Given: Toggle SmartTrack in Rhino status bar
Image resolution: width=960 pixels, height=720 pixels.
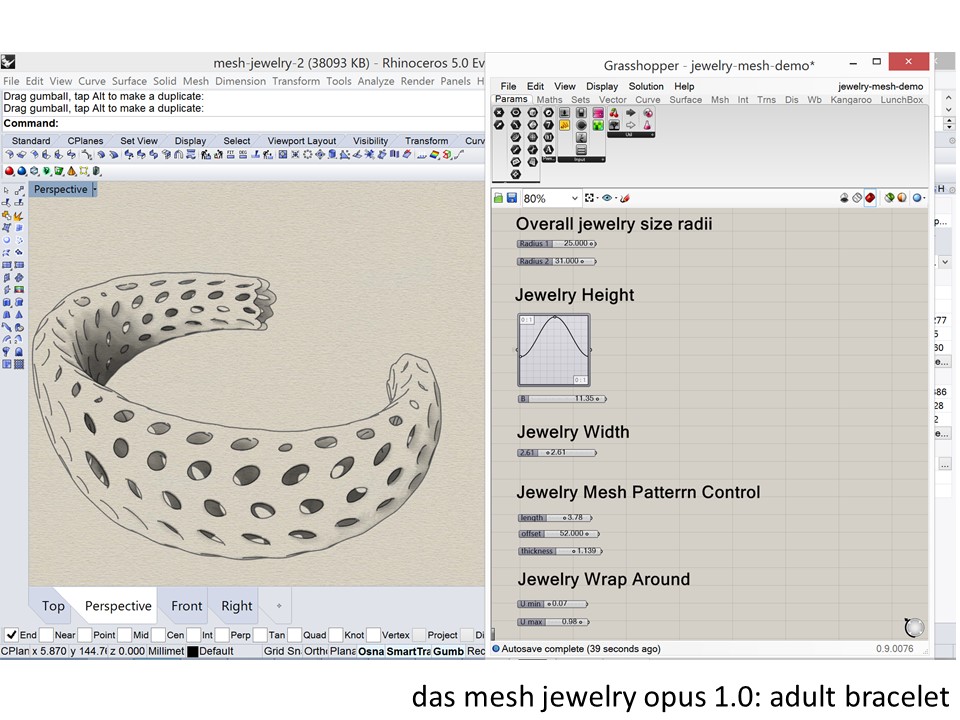Looking at the screenshot, I should coord(408,651).
